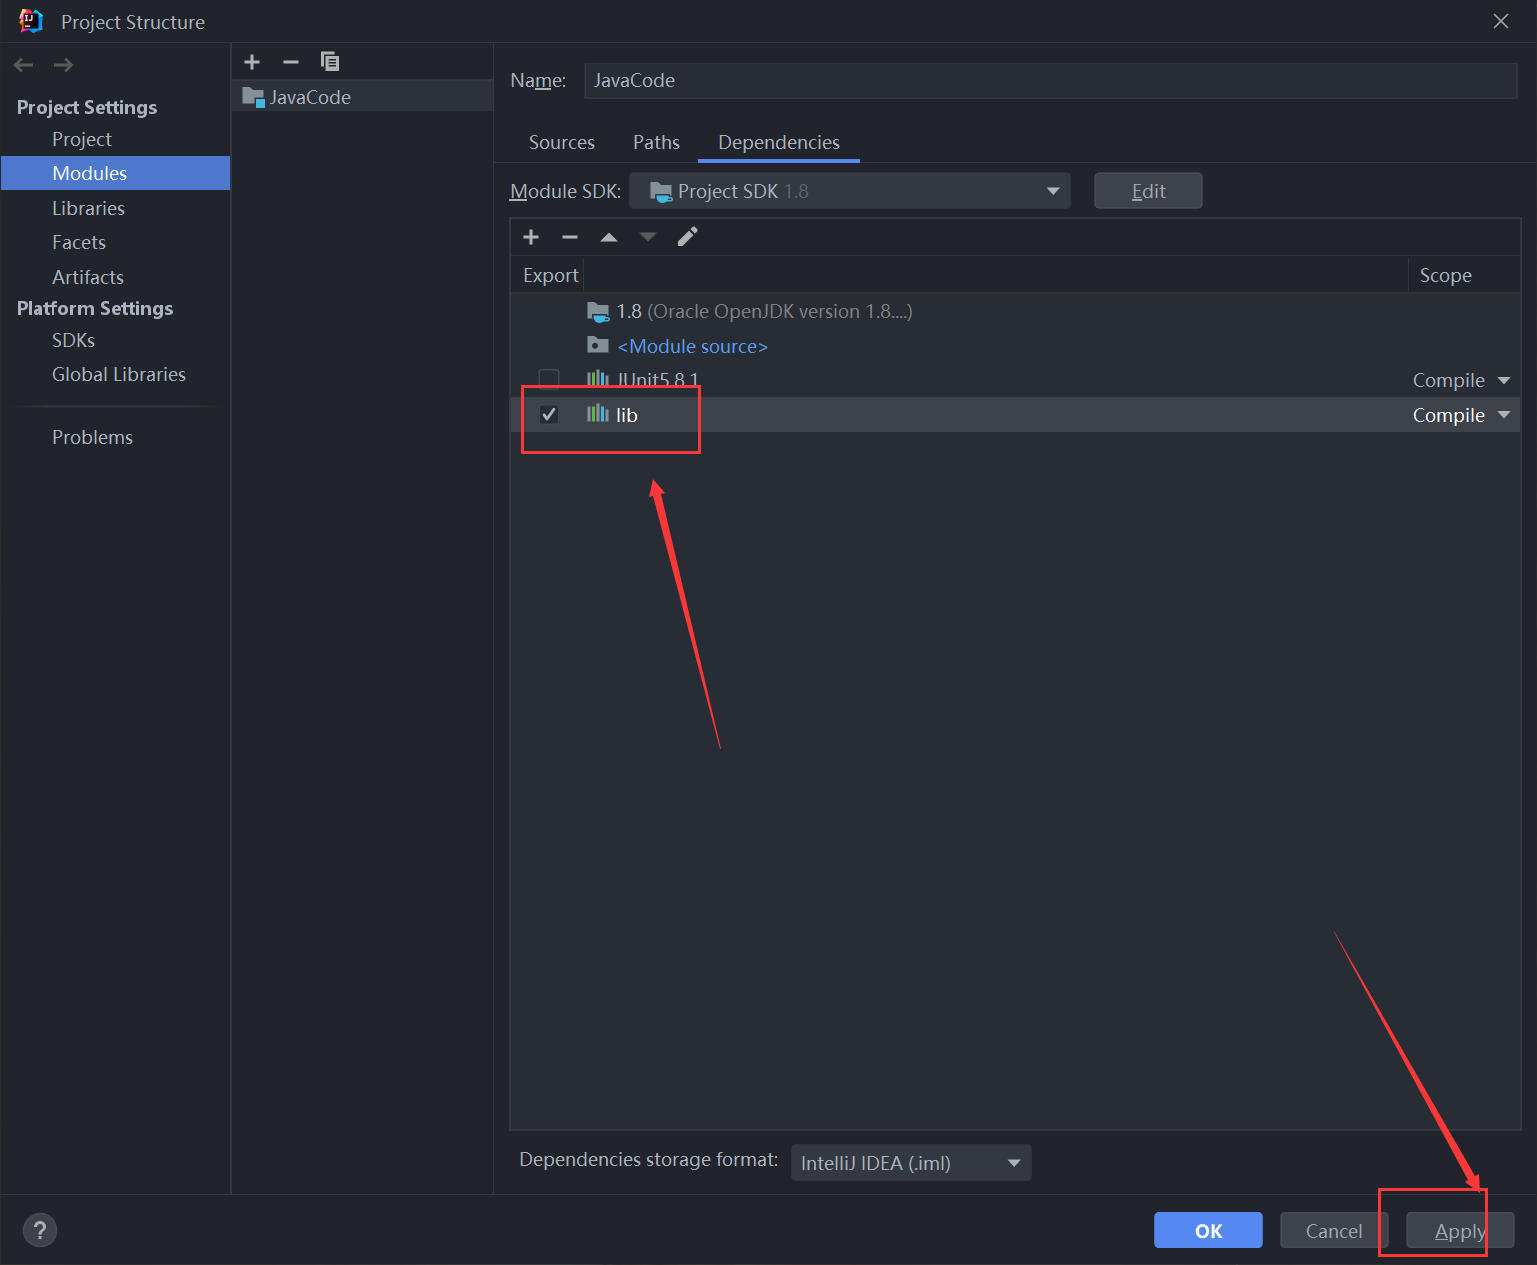Viewport: 1537px width, 1265px height.
Task: Select the JUnit5.8.1 dependency row
Action: [1015, 380]
